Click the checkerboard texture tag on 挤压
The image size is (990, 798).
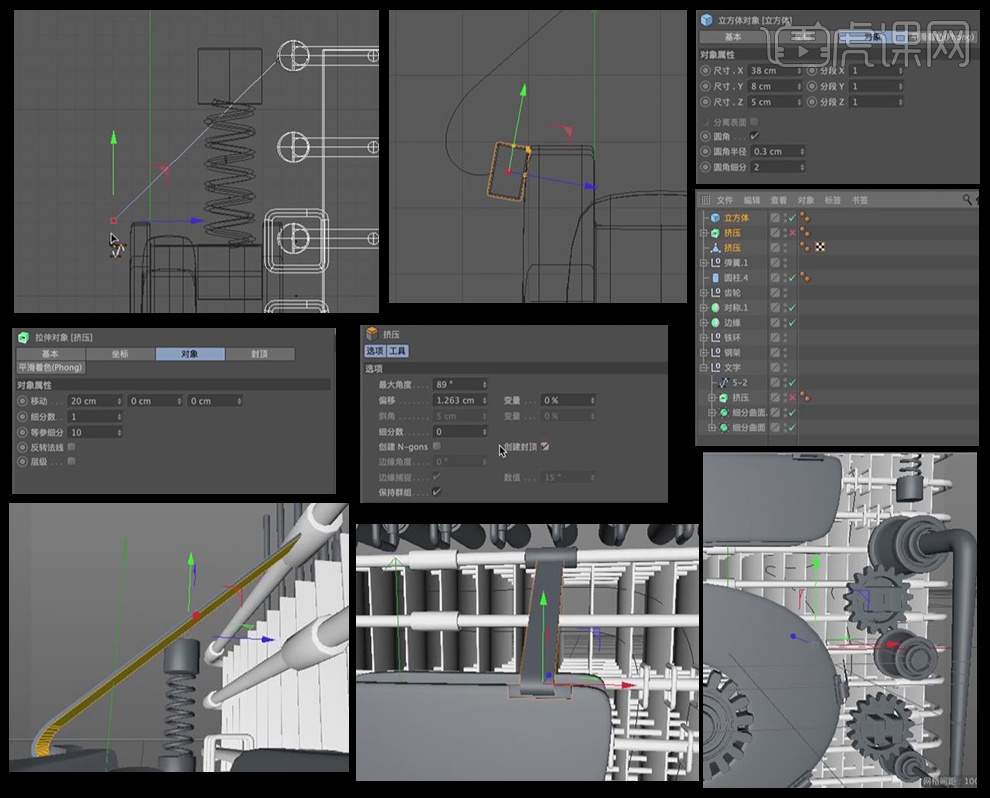[819, 247]
